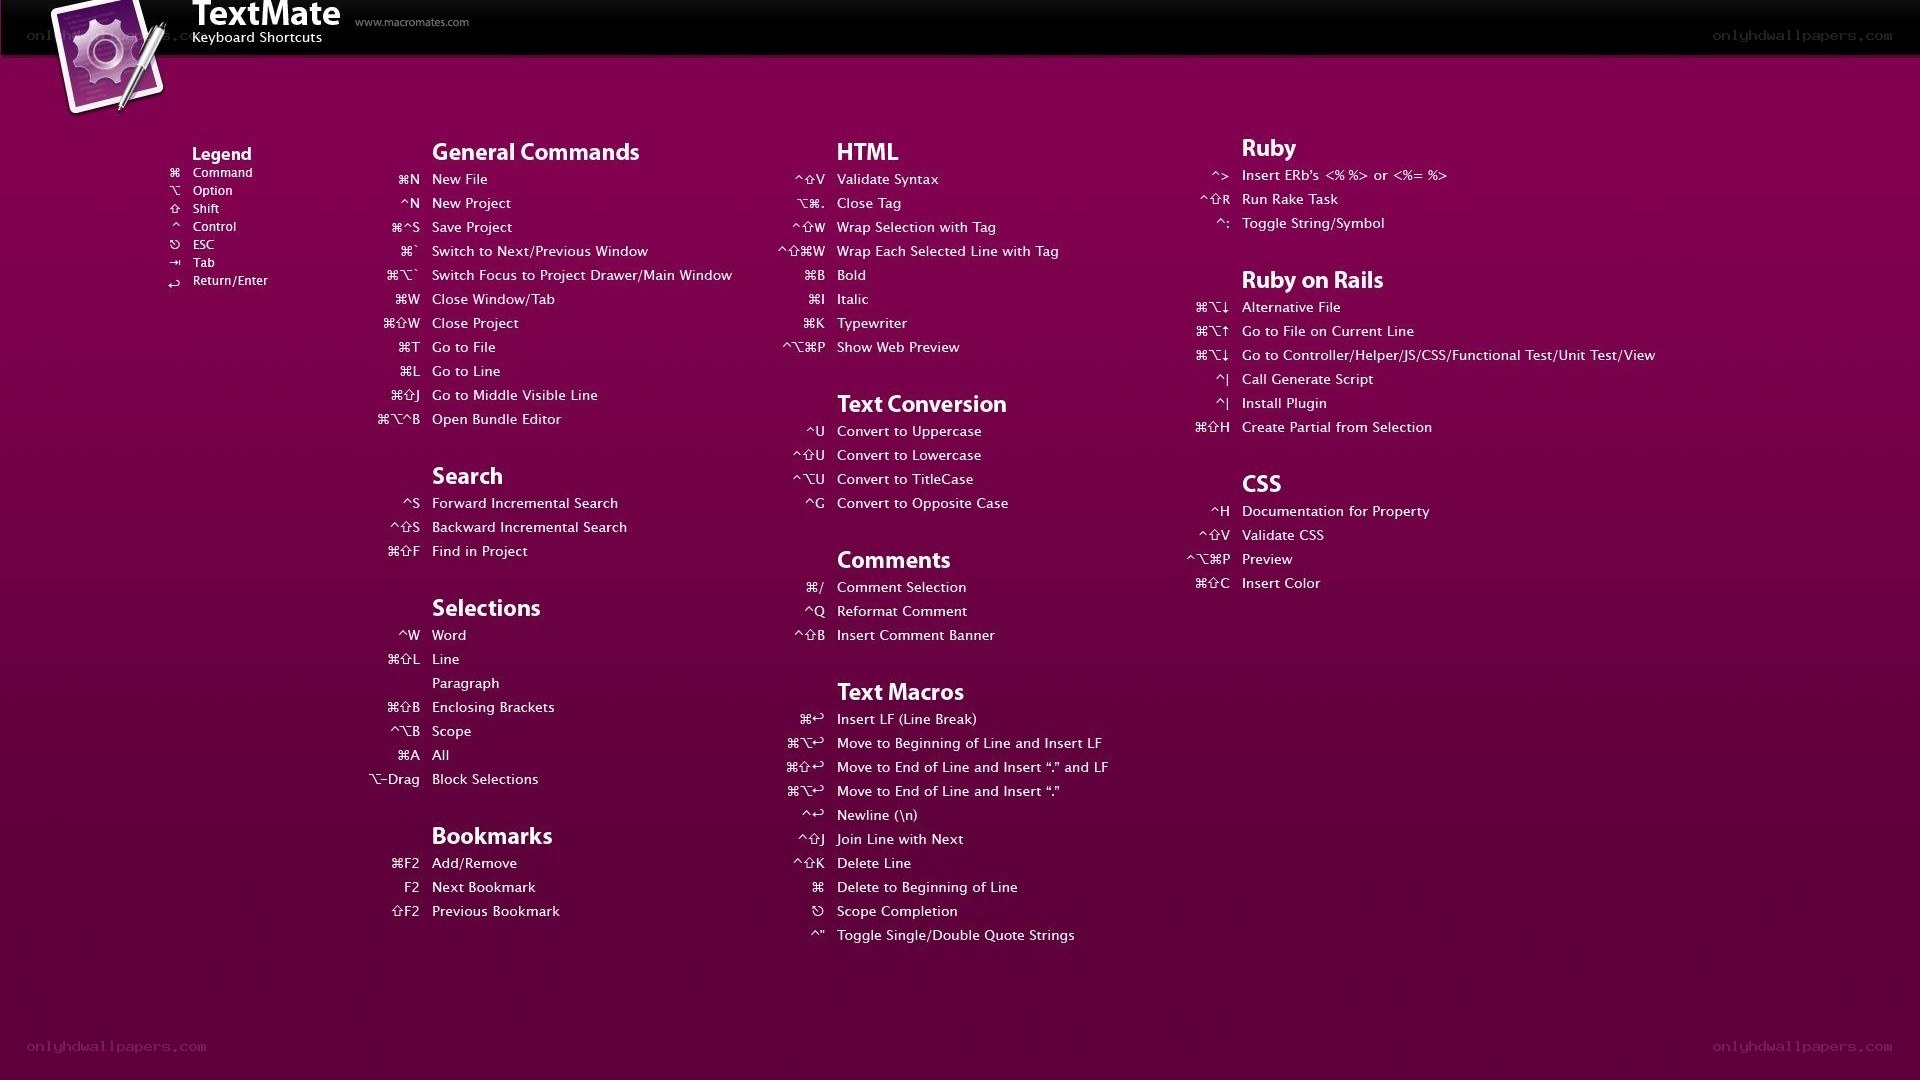Viewport: 1920px width, 1080px height.
Task: Click 'Keyboard Shortcuts' subtitle under TextMate
Action: click(257, 38)
